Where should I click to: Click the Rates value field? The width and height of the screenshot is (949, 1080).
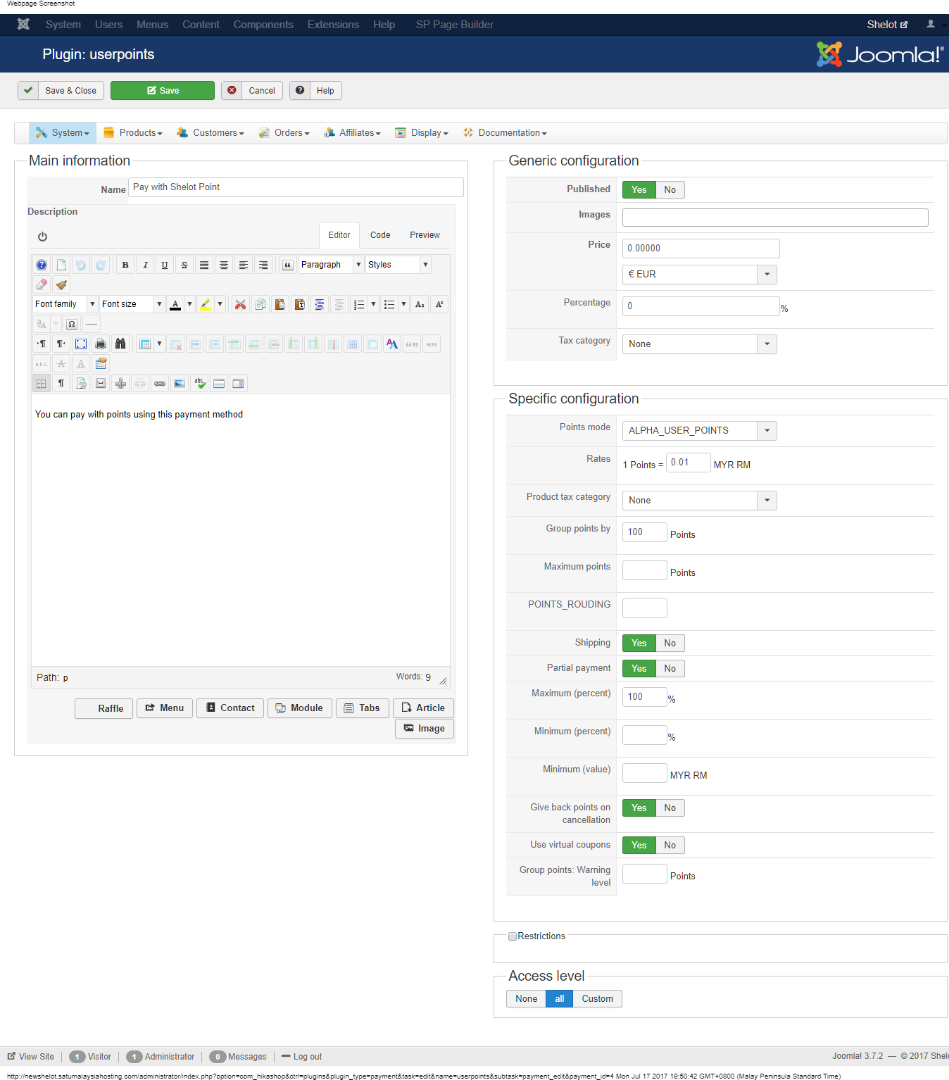(688, 463)
